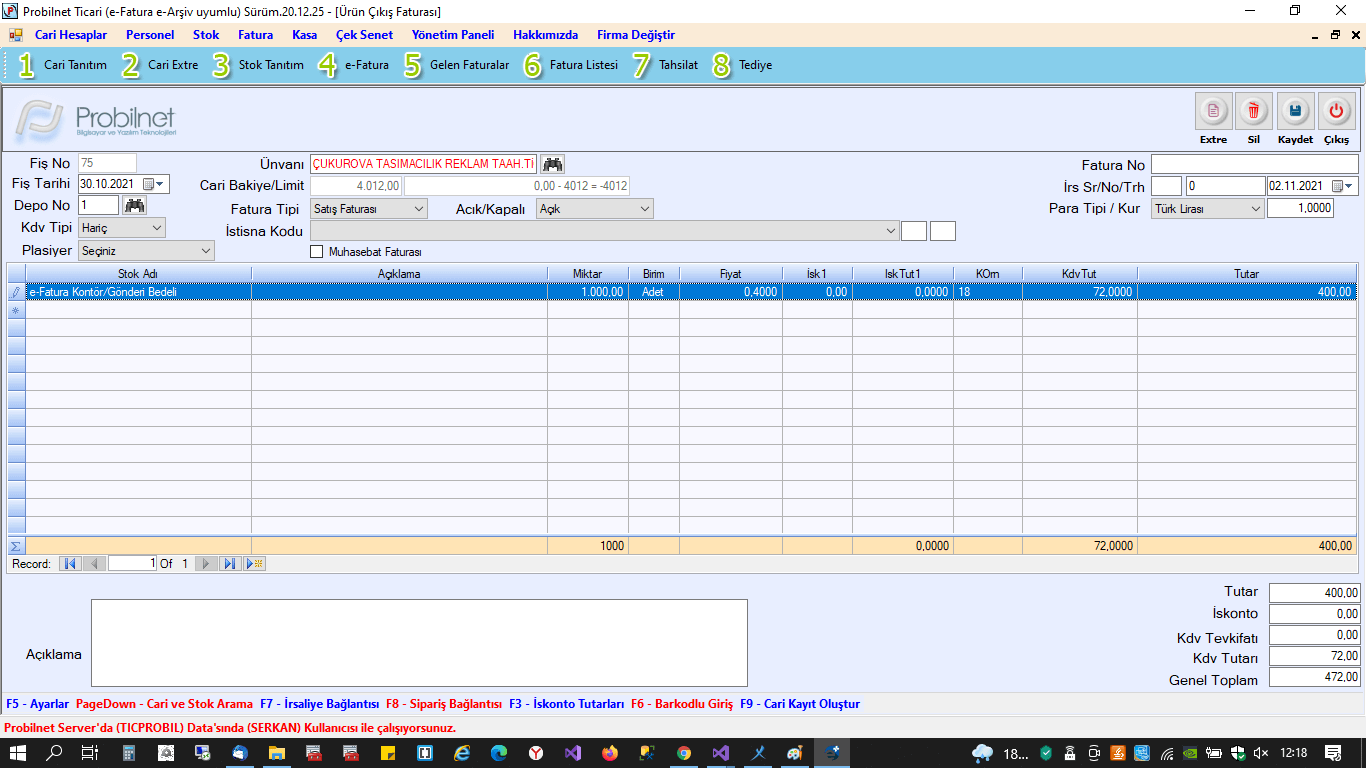
Task: Click binoculars icon beside Depo No
Action: click(135, 206)
